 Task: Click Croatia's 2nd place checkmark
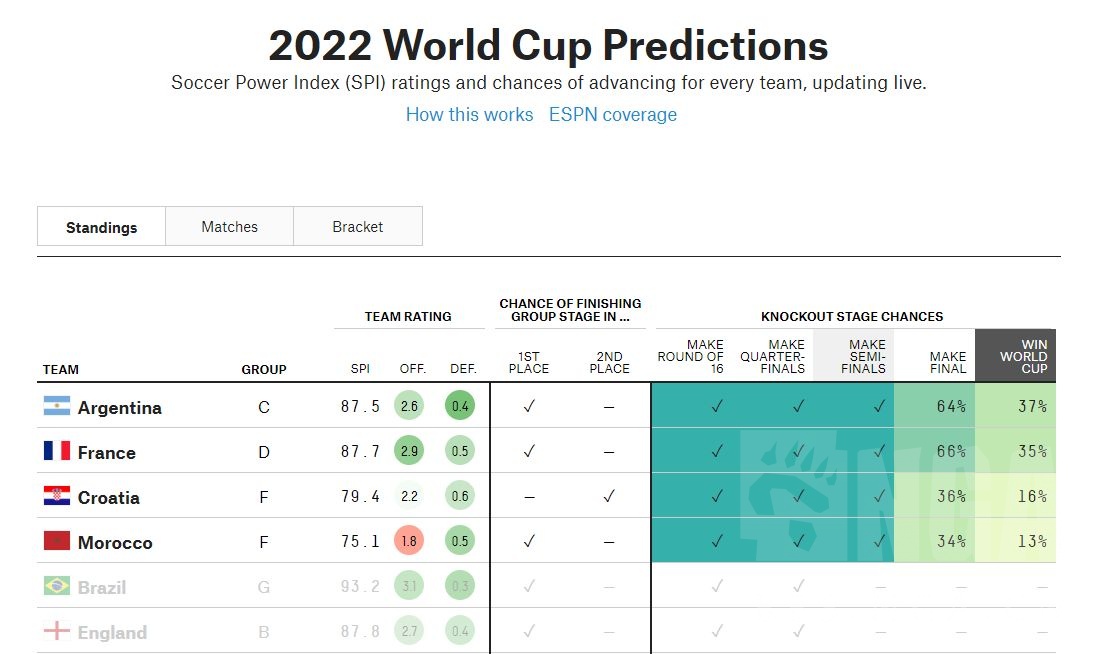609,496
